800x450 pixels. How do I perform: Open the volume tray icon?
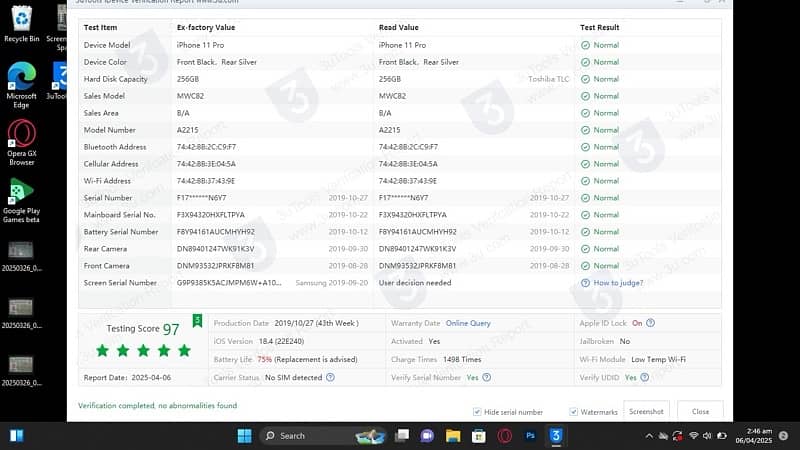[x=707, y=436]
